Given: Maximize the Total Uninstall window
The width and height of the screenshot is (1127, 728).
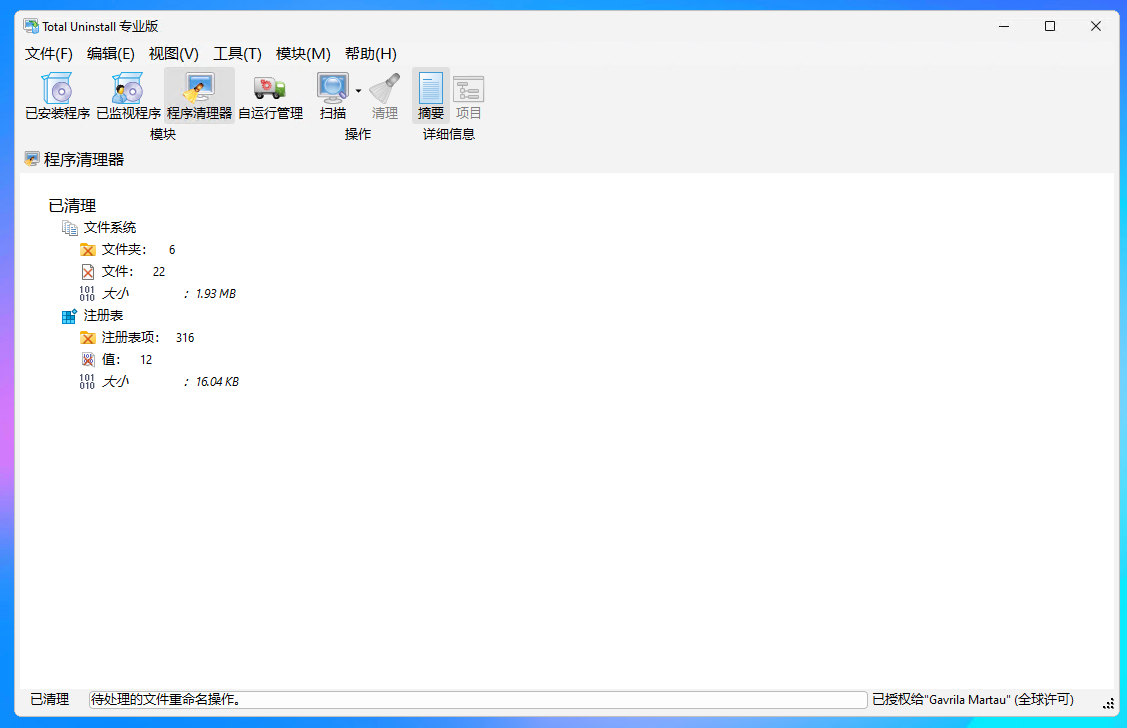Looking at the screenshot, I should (x=1050, y=27).
